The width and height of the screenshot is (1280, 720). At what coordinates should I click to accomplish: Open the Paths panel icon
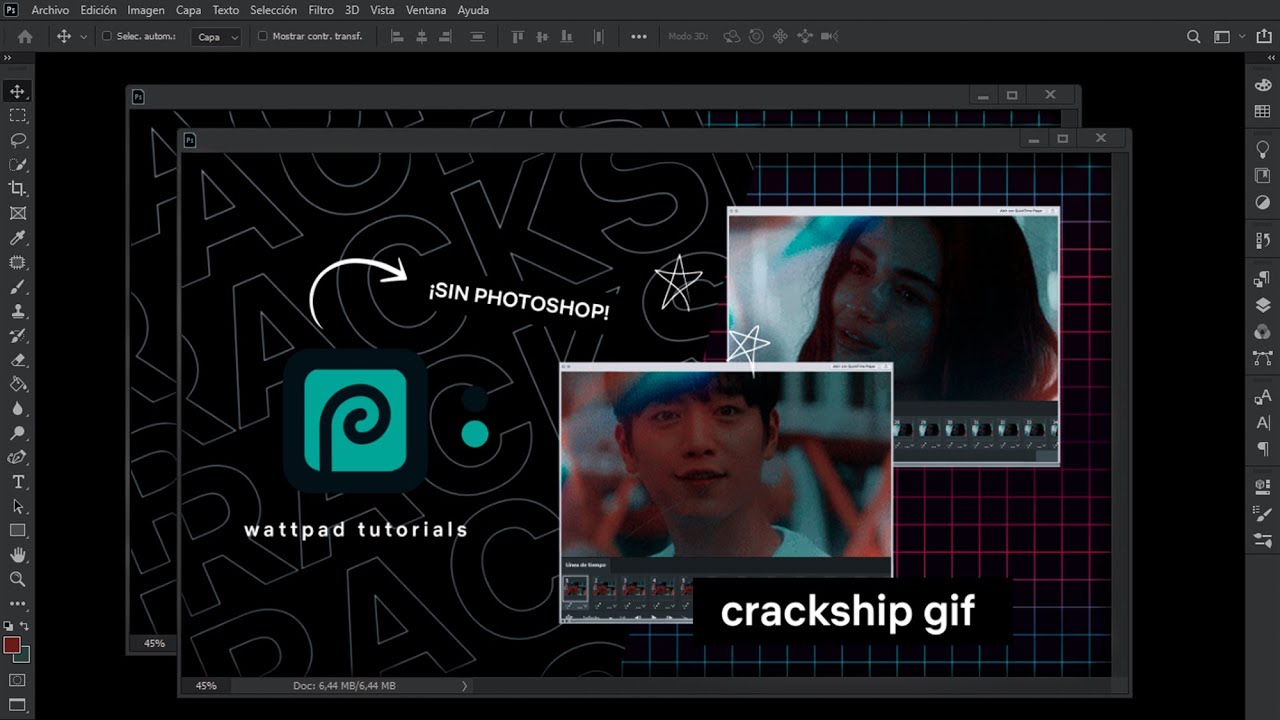[1262, 357]
